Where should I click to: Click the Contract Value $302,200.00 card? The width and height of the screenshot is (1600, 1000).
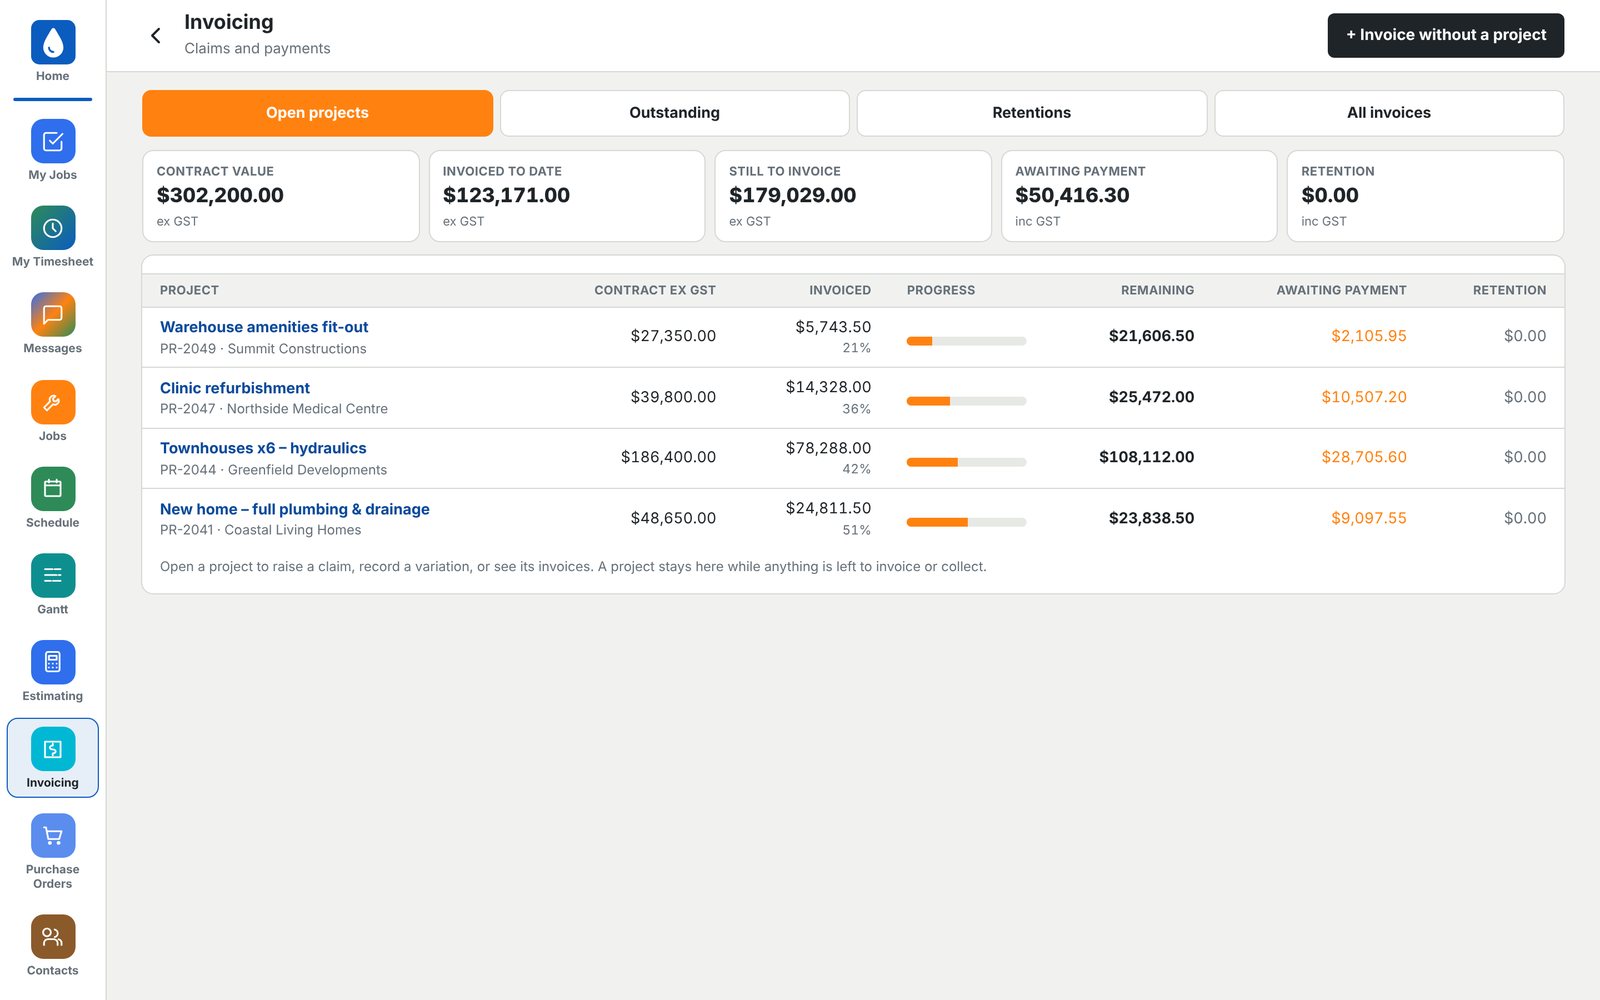(x=281, y=196)
